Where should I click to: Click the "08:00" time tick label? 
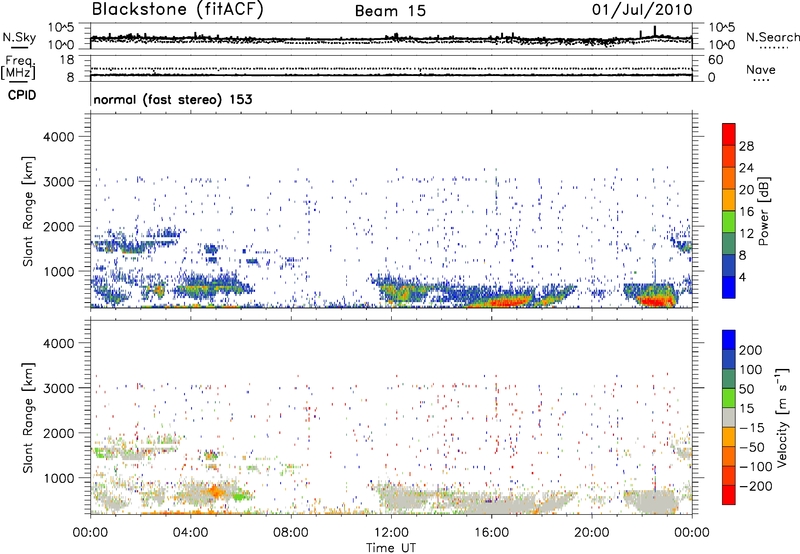pyautogui.click(x=291, y=533)
